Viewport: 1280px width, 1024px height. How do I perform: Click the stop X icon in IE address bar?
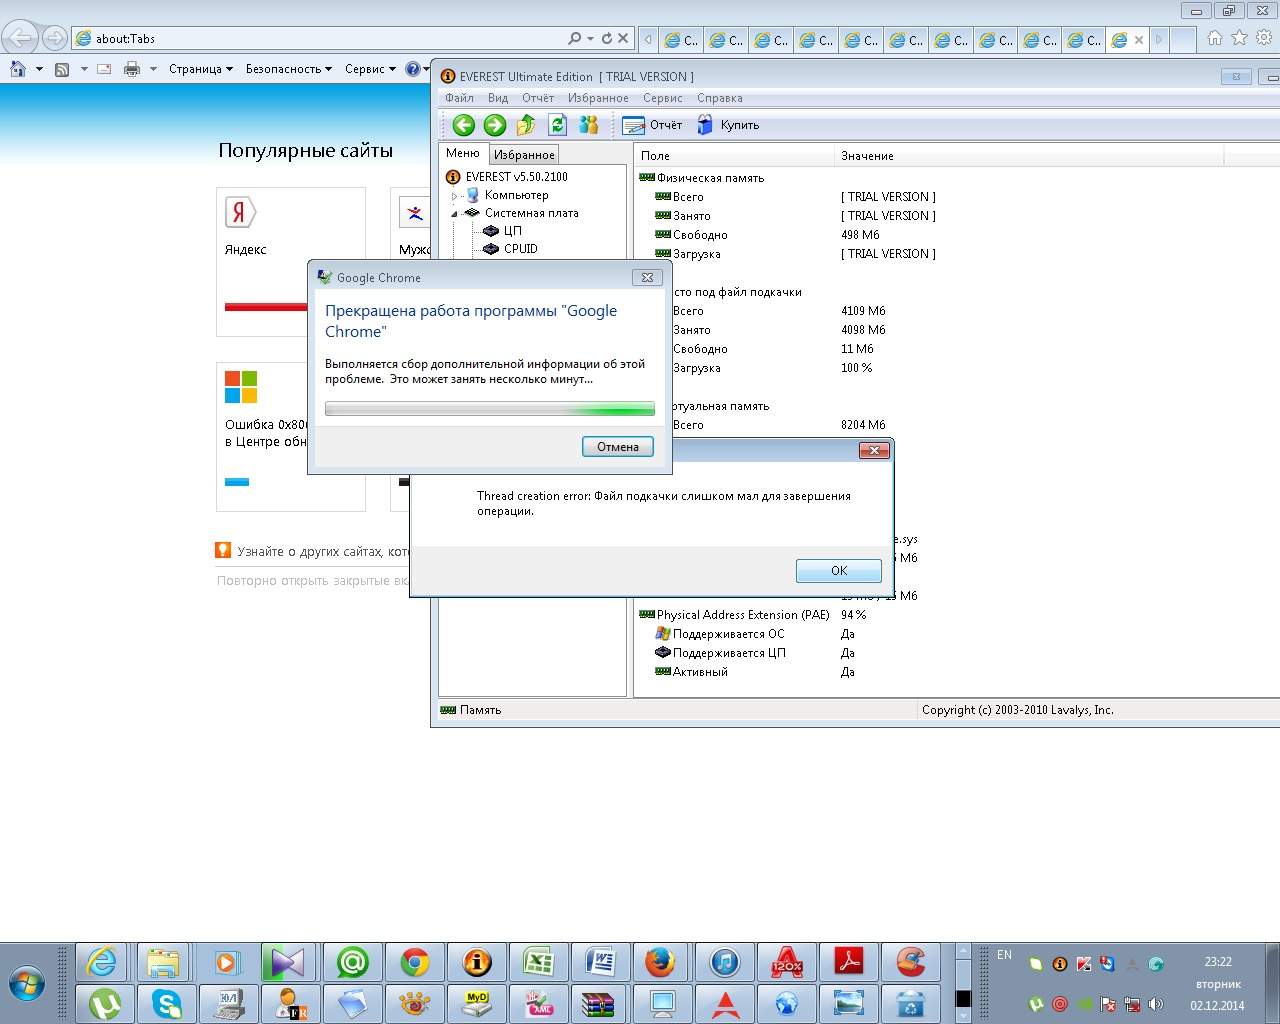coord(623,39)
